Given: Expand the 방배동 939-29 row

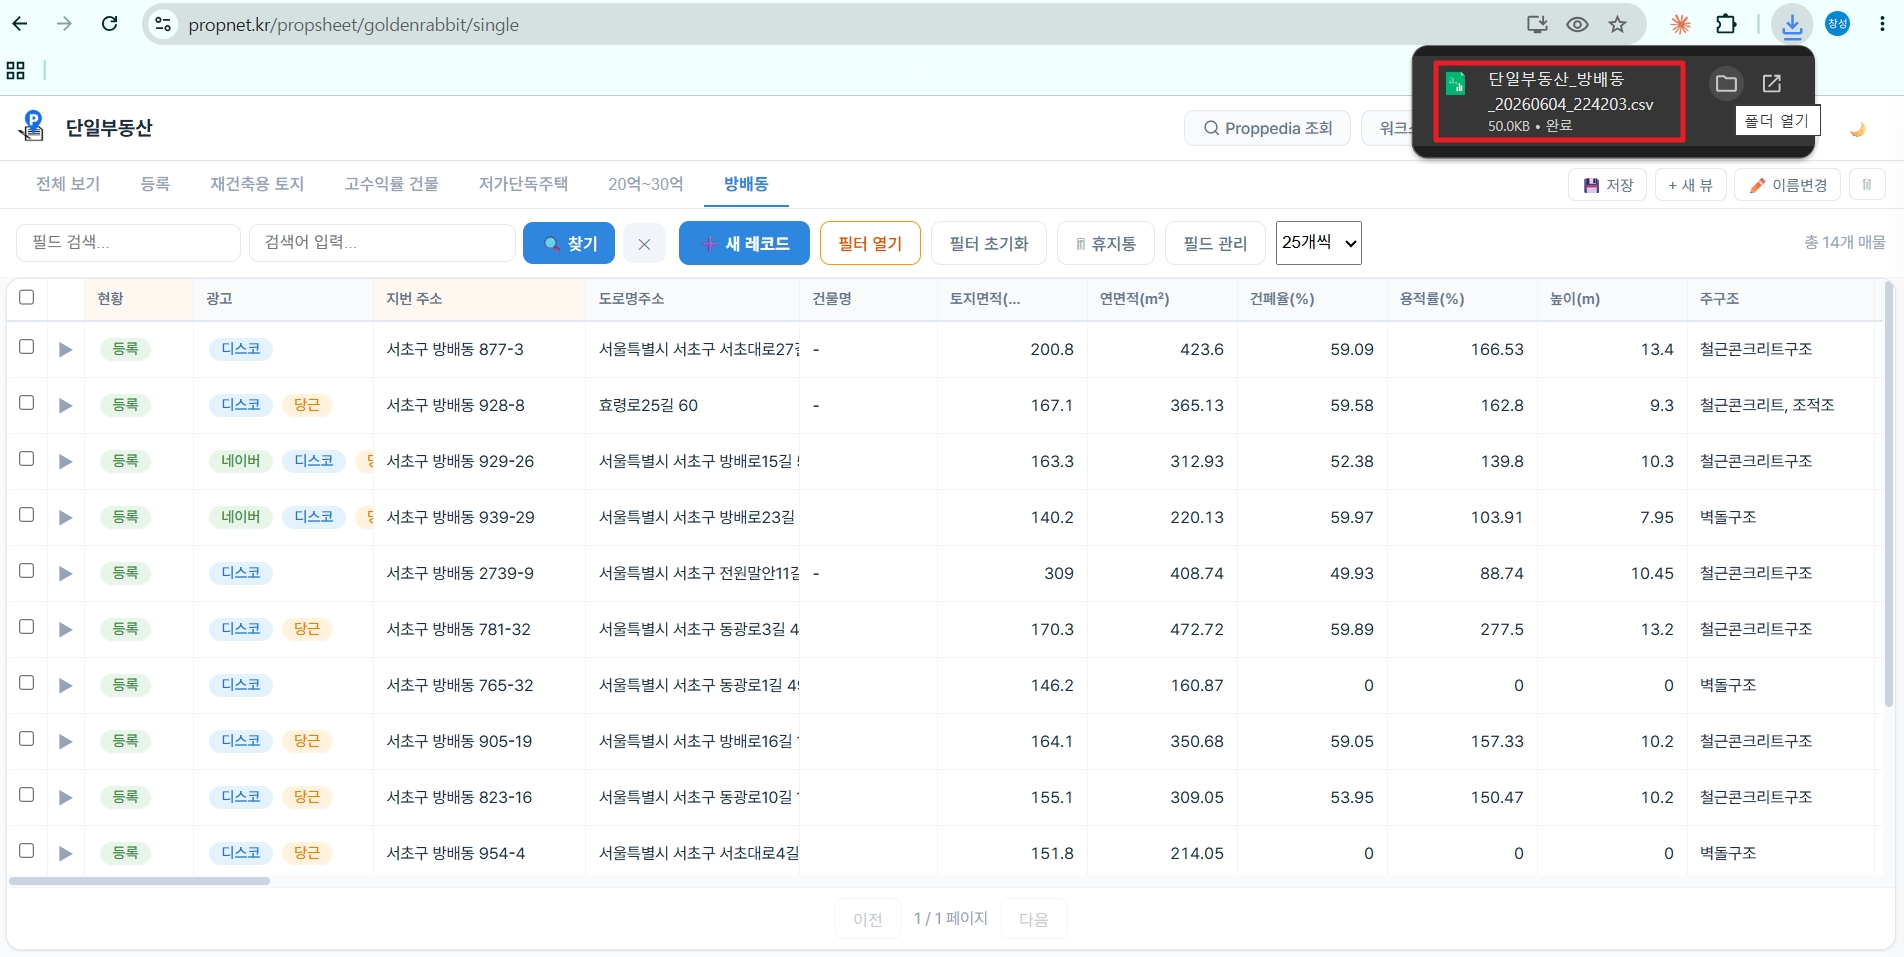Looking at the screenshot, I should [x=65, y=518].
